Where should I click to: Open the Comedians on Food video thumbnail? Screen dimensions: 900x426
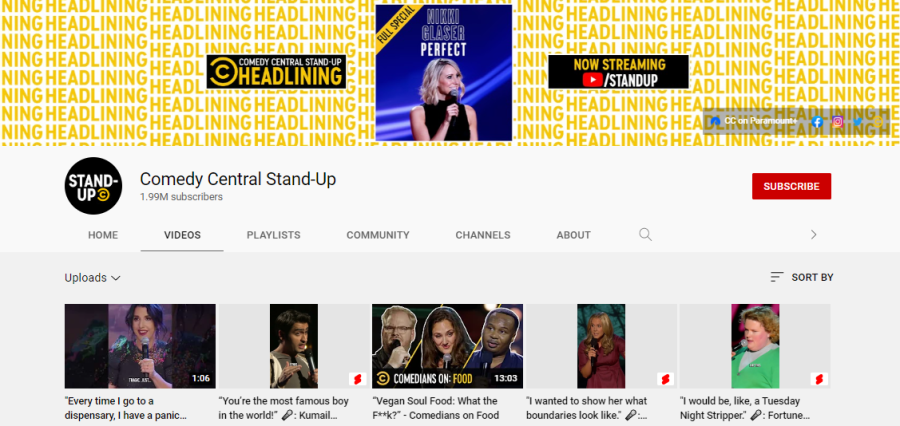point(447,346)
